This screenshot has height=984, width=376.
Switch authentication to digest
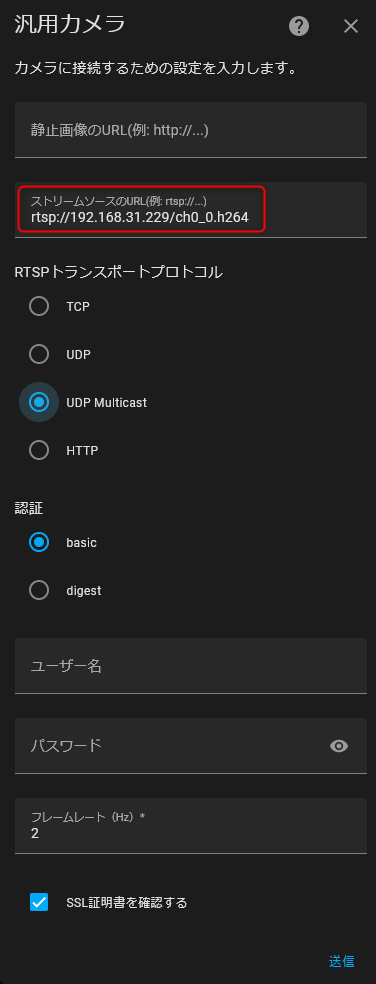pos(39,591)
